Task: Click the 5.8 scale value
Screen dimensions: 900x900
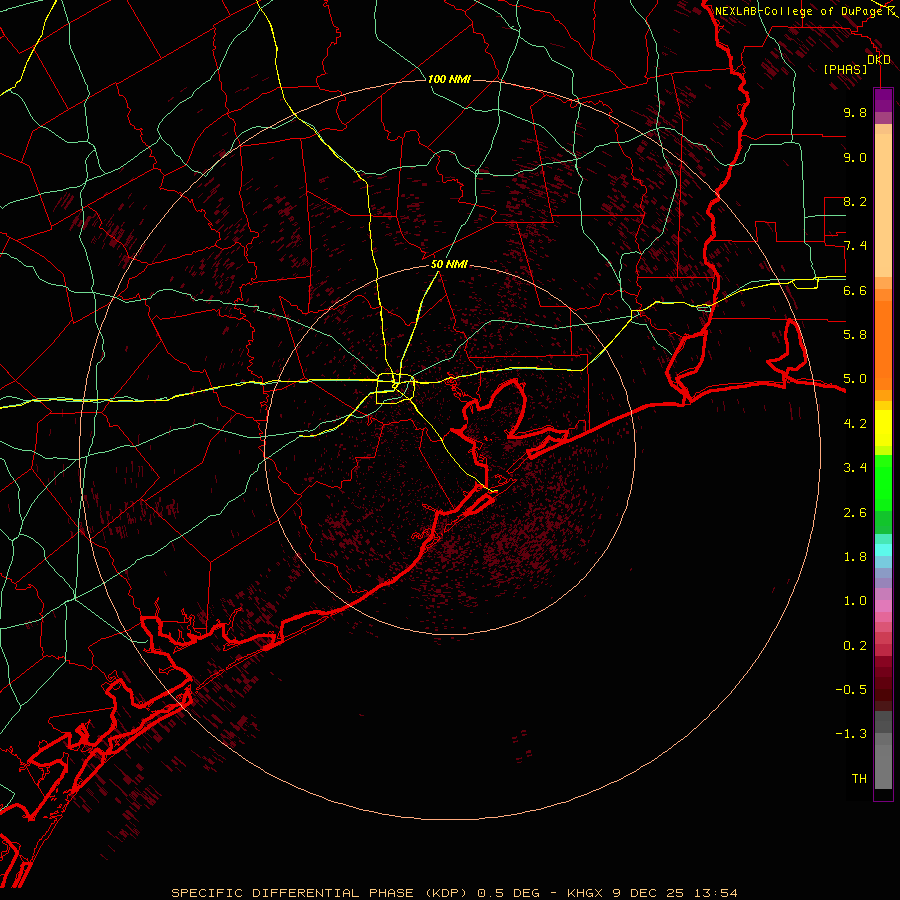Action: [855, 335]
